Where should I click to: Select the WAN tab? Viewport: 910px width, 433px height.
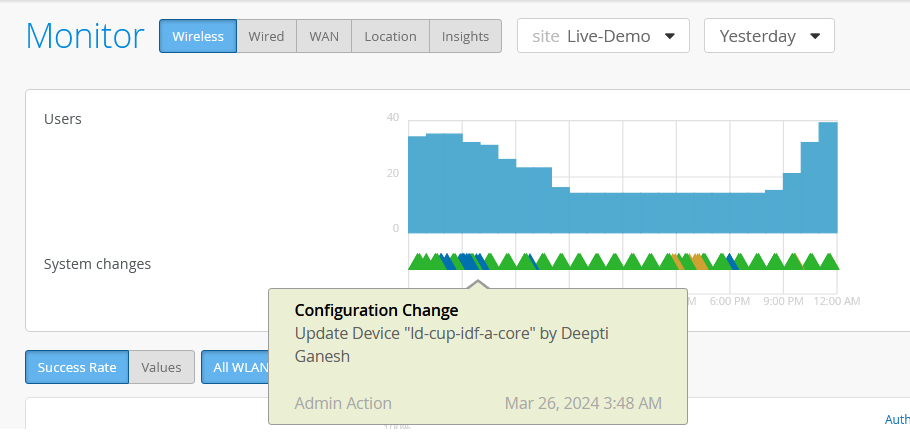tap(323, 37)
